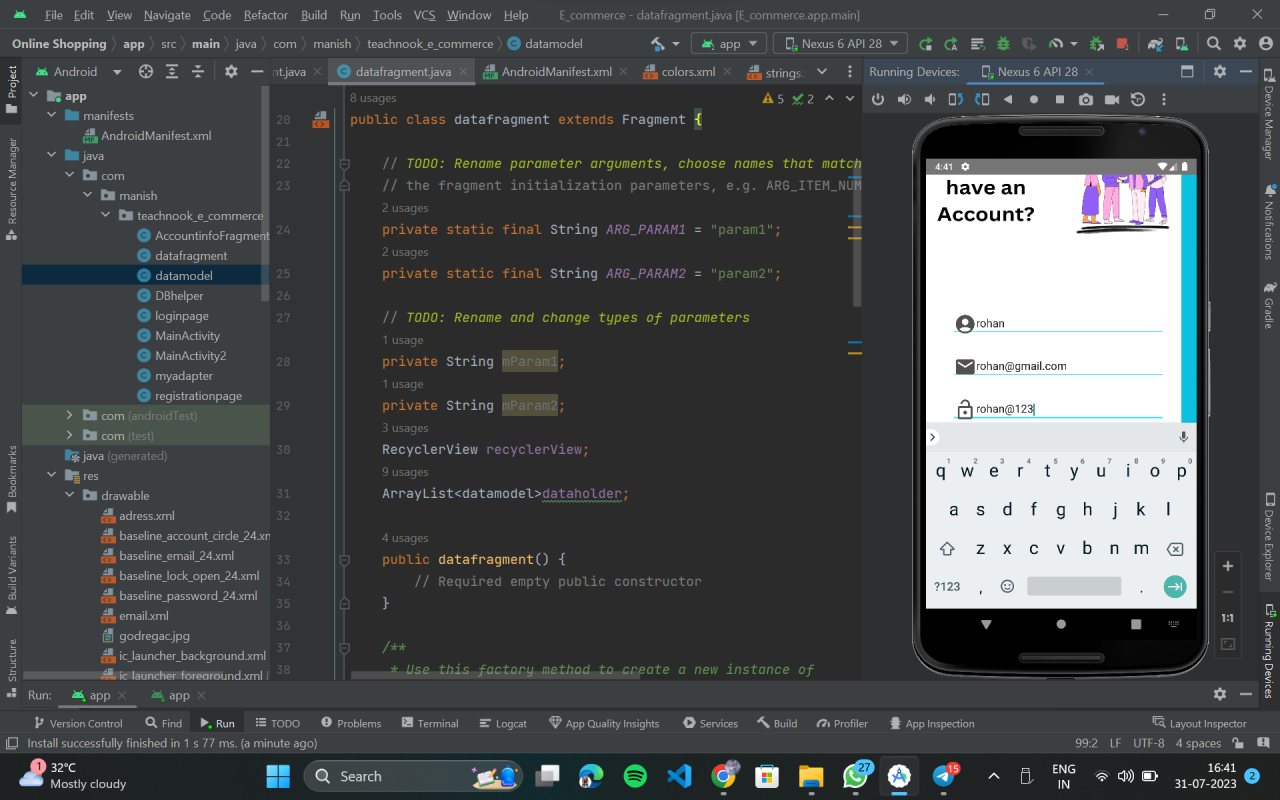1280x800 pixels.
Task: Click Select Opened File target icon
Action: click(x=146, y=72)
